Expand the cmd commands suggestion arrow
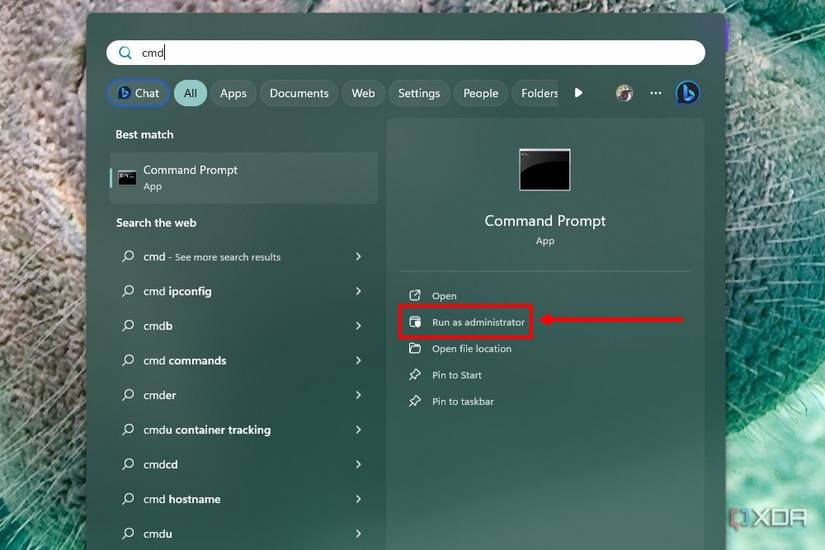 pyautogui.click(x=358, y=360)
